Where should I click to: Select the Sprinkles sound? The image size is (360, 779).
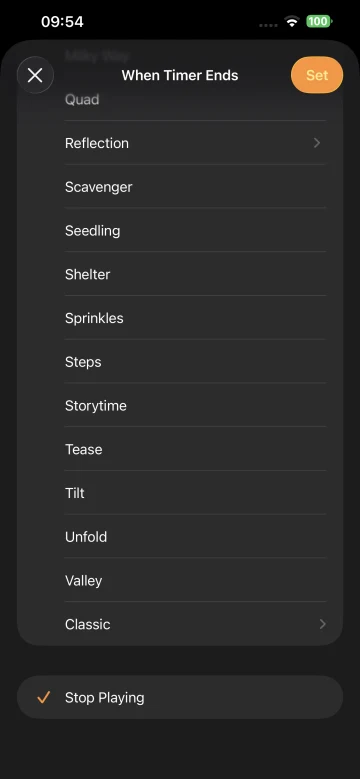point(180,318)
